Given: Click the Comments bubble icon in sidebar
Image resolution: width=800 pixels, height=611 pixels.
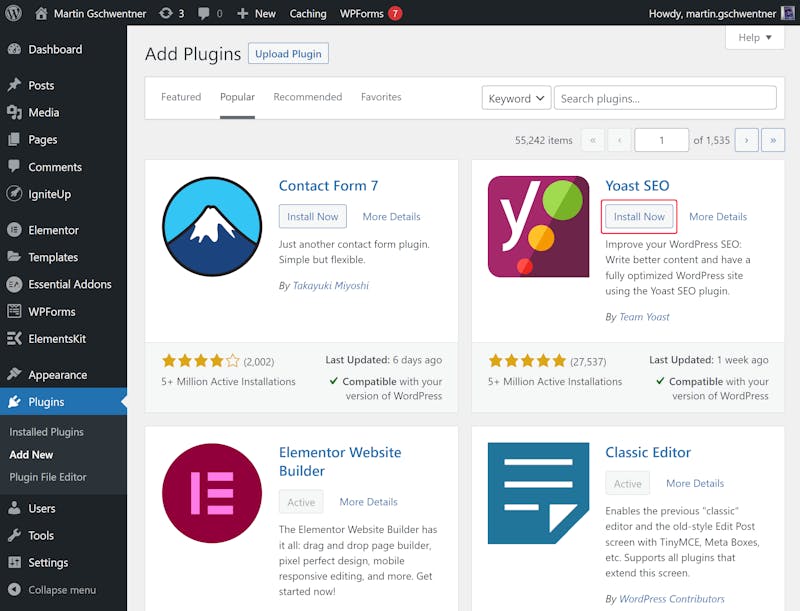Looking at the screenshot, I should click(14, 166).
